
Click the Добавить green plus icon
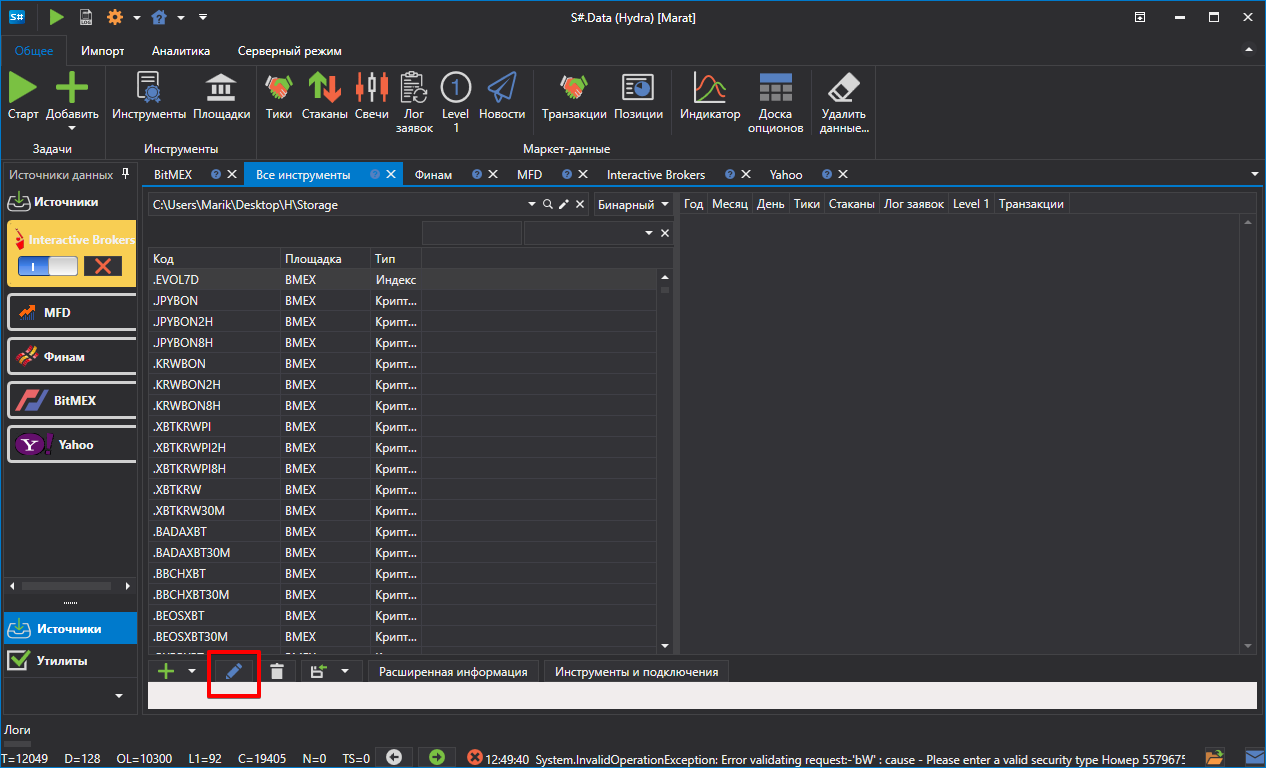click(x=72, y=87)
